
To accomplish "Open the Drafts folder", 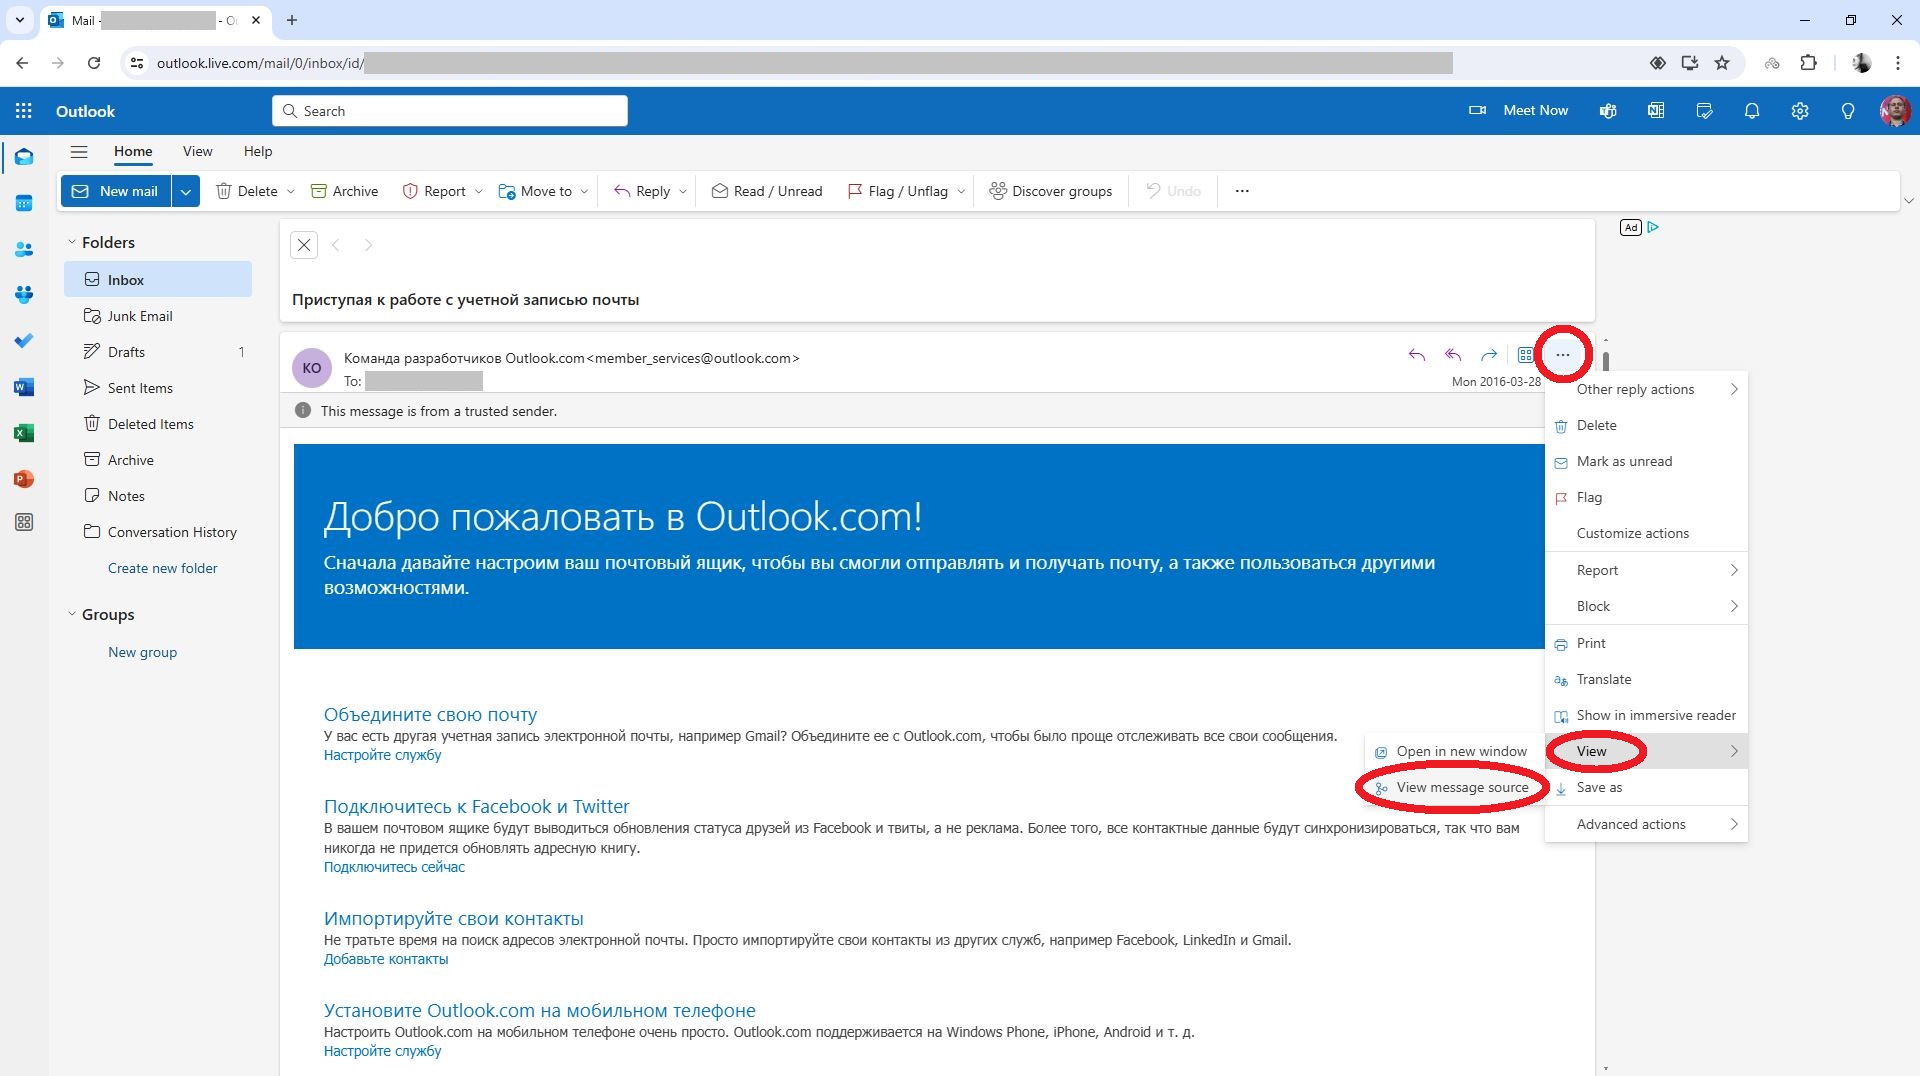I will coord(158,352).
